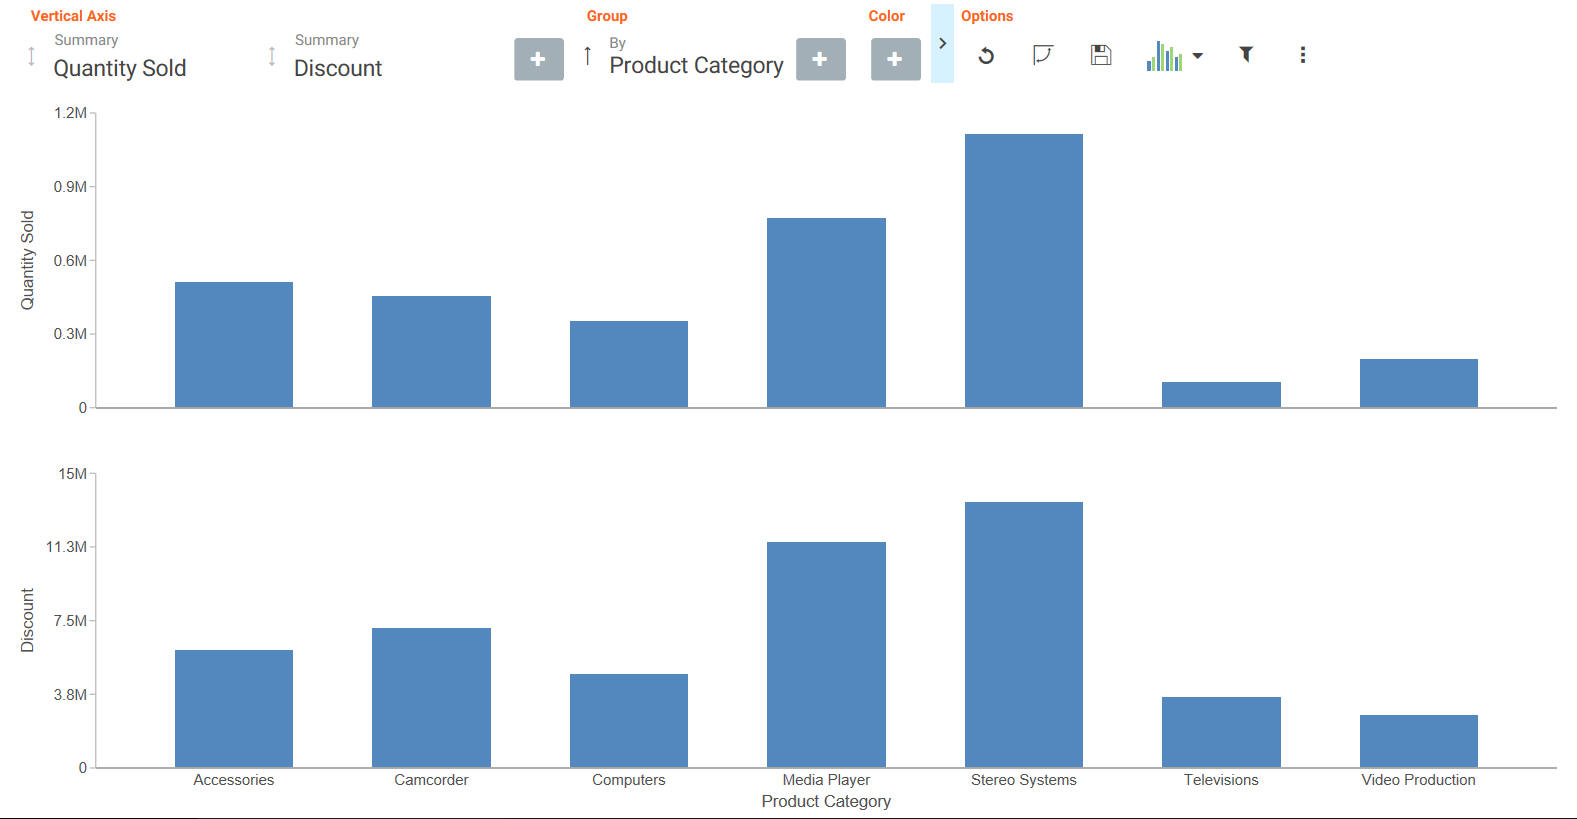Screen dimensions: 1577x819
Task: Click the undo/reset arrow icon
Action: pyautogui.click(x=986, y=55)
